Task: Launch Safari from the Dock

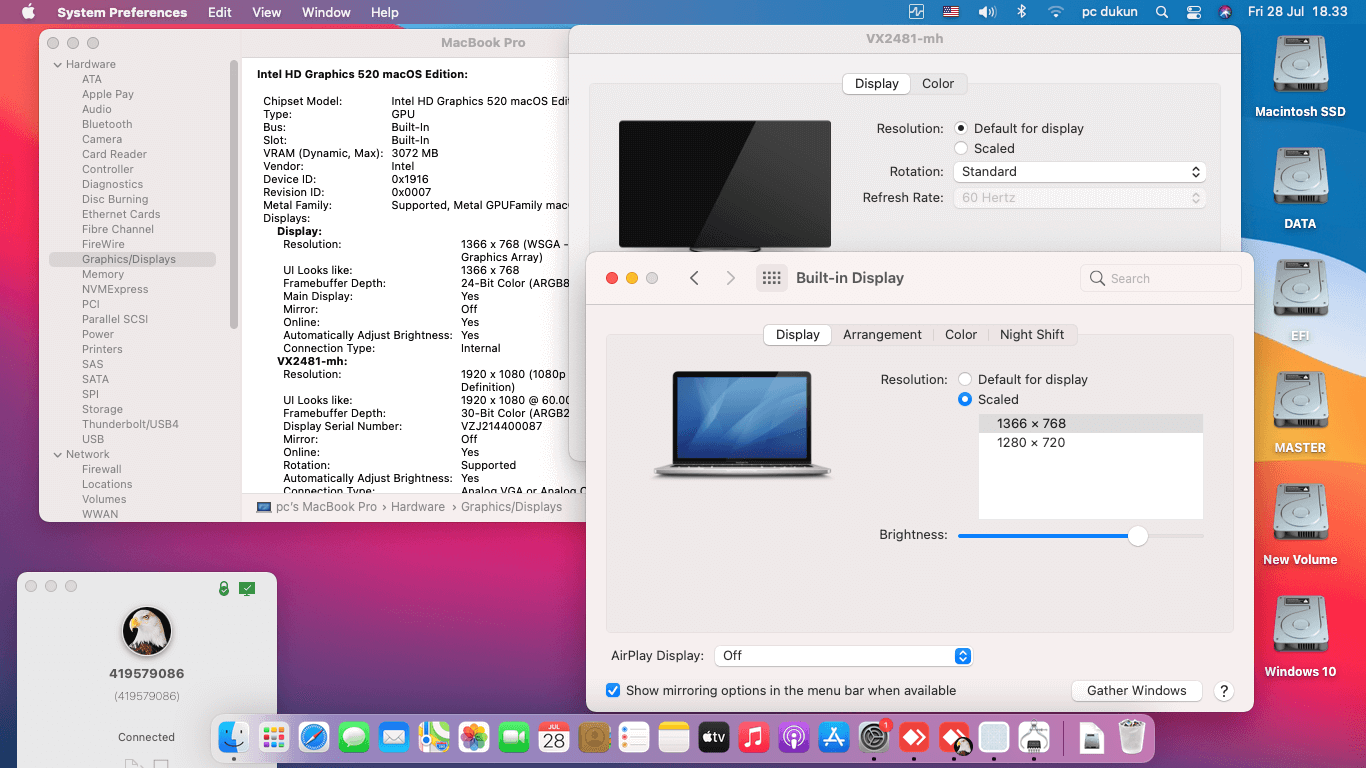Action: click(314, 738)
